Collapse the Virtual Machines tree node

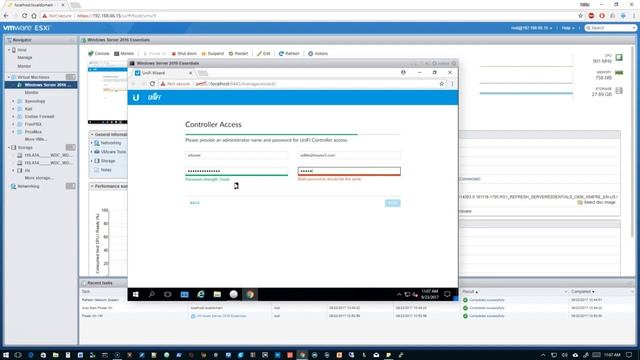coord(9,77)
